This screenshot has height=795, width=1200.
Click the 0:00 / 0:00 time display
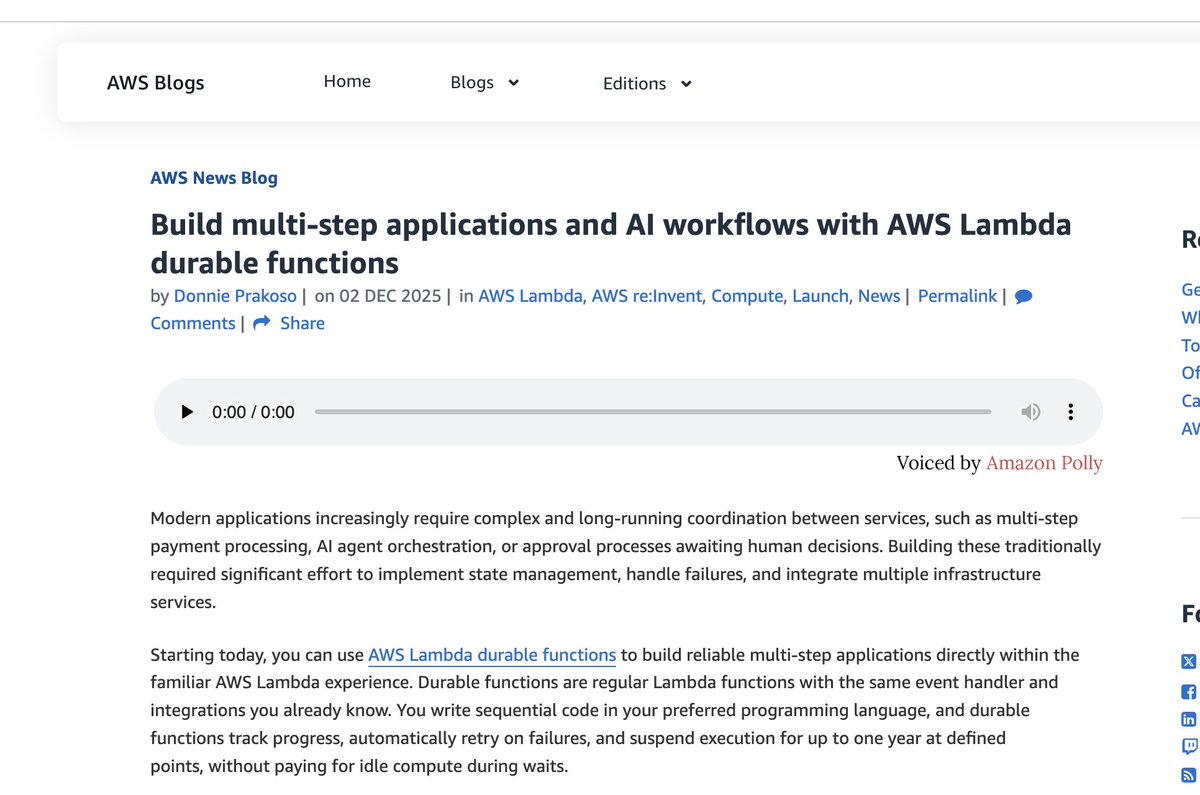(x=253, y=412)
